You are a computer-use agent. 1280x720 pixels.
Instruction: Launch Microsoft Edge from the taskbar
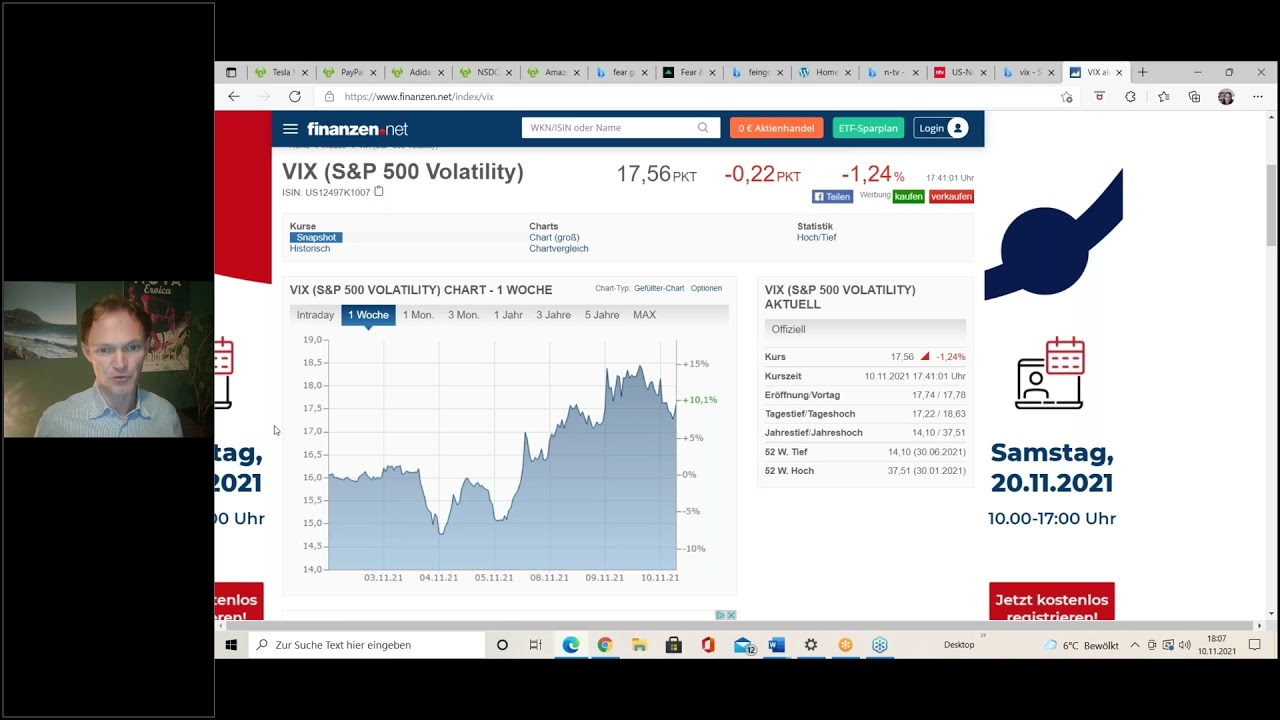[x=570, y=645]
